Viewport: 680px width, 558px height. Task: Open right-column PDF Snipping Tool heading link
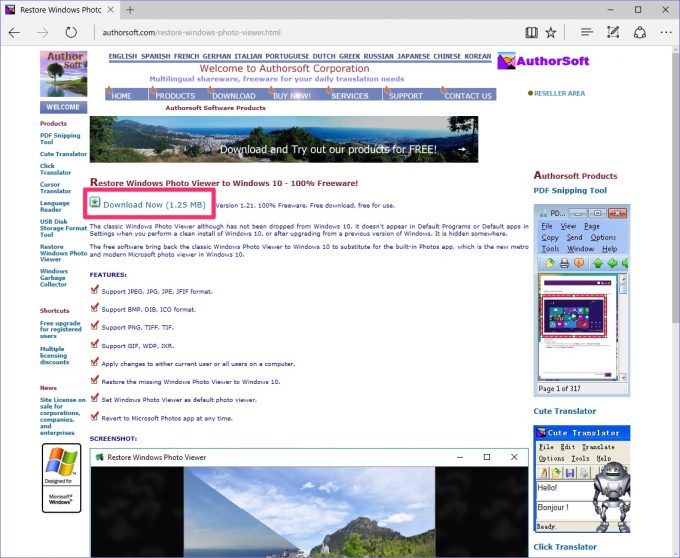pos(570,190)
